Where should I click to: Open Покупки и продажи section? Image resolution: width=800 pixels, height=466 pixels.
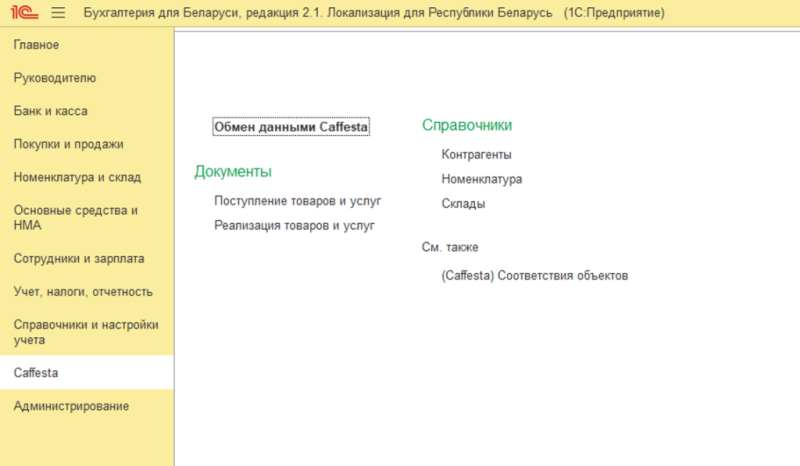[x=68, y=144]
